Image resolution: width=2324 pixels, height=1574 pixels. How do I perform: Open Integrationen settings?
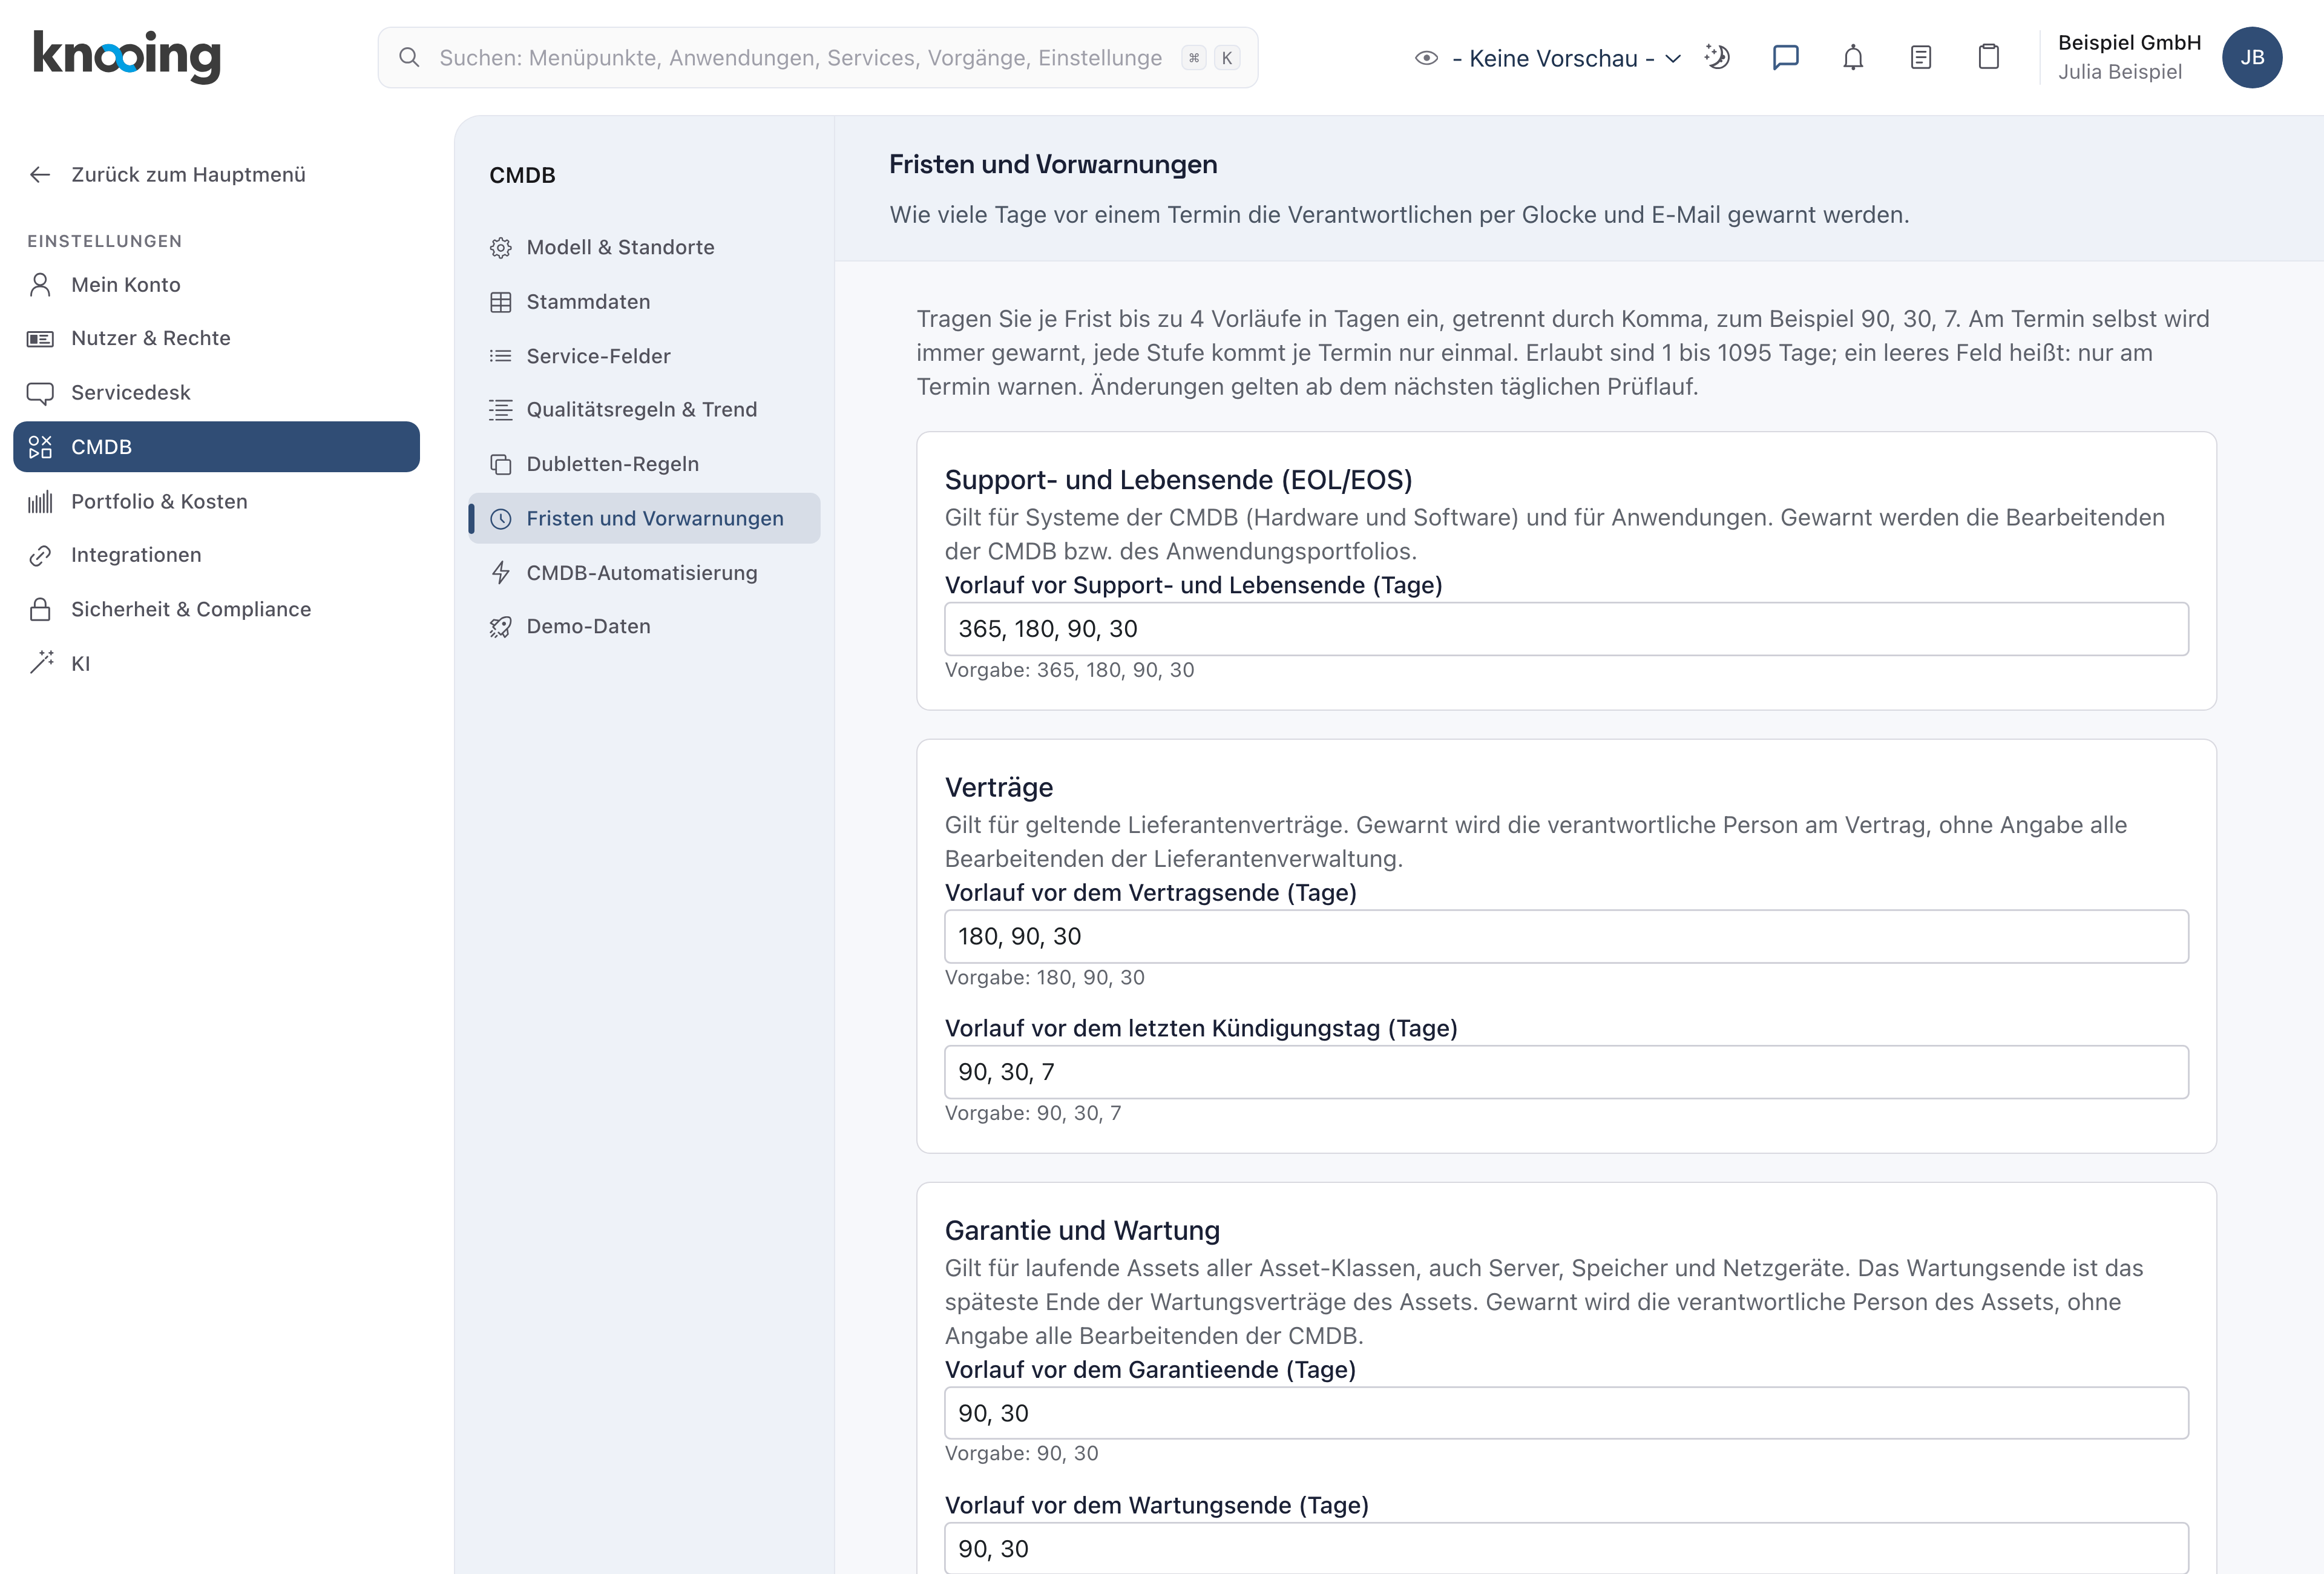point(216,555)
